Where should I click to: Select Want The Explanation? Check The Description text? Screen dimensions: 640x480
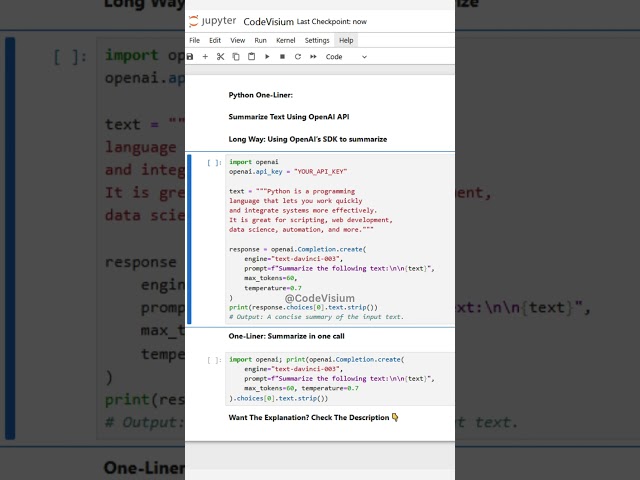(x=309, y=418)
